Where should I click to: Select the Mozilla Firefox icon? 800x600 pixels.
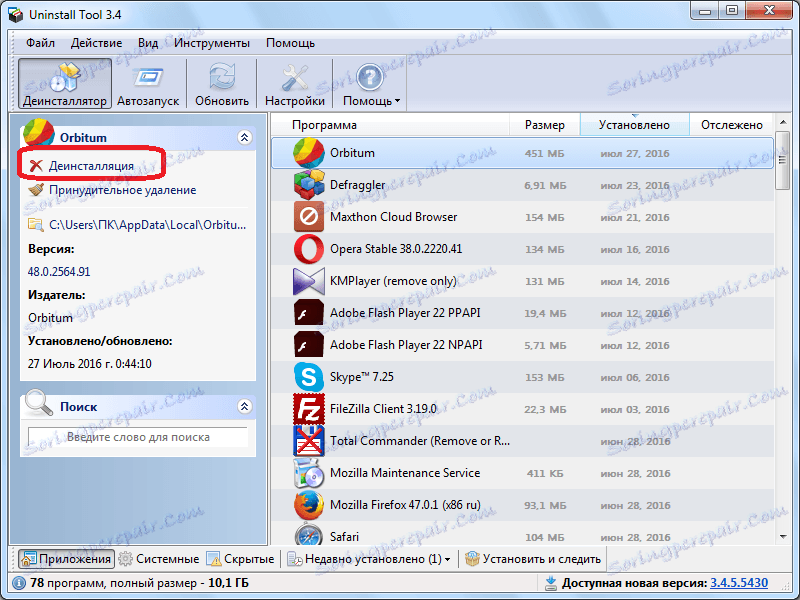[x=308, y=505]
